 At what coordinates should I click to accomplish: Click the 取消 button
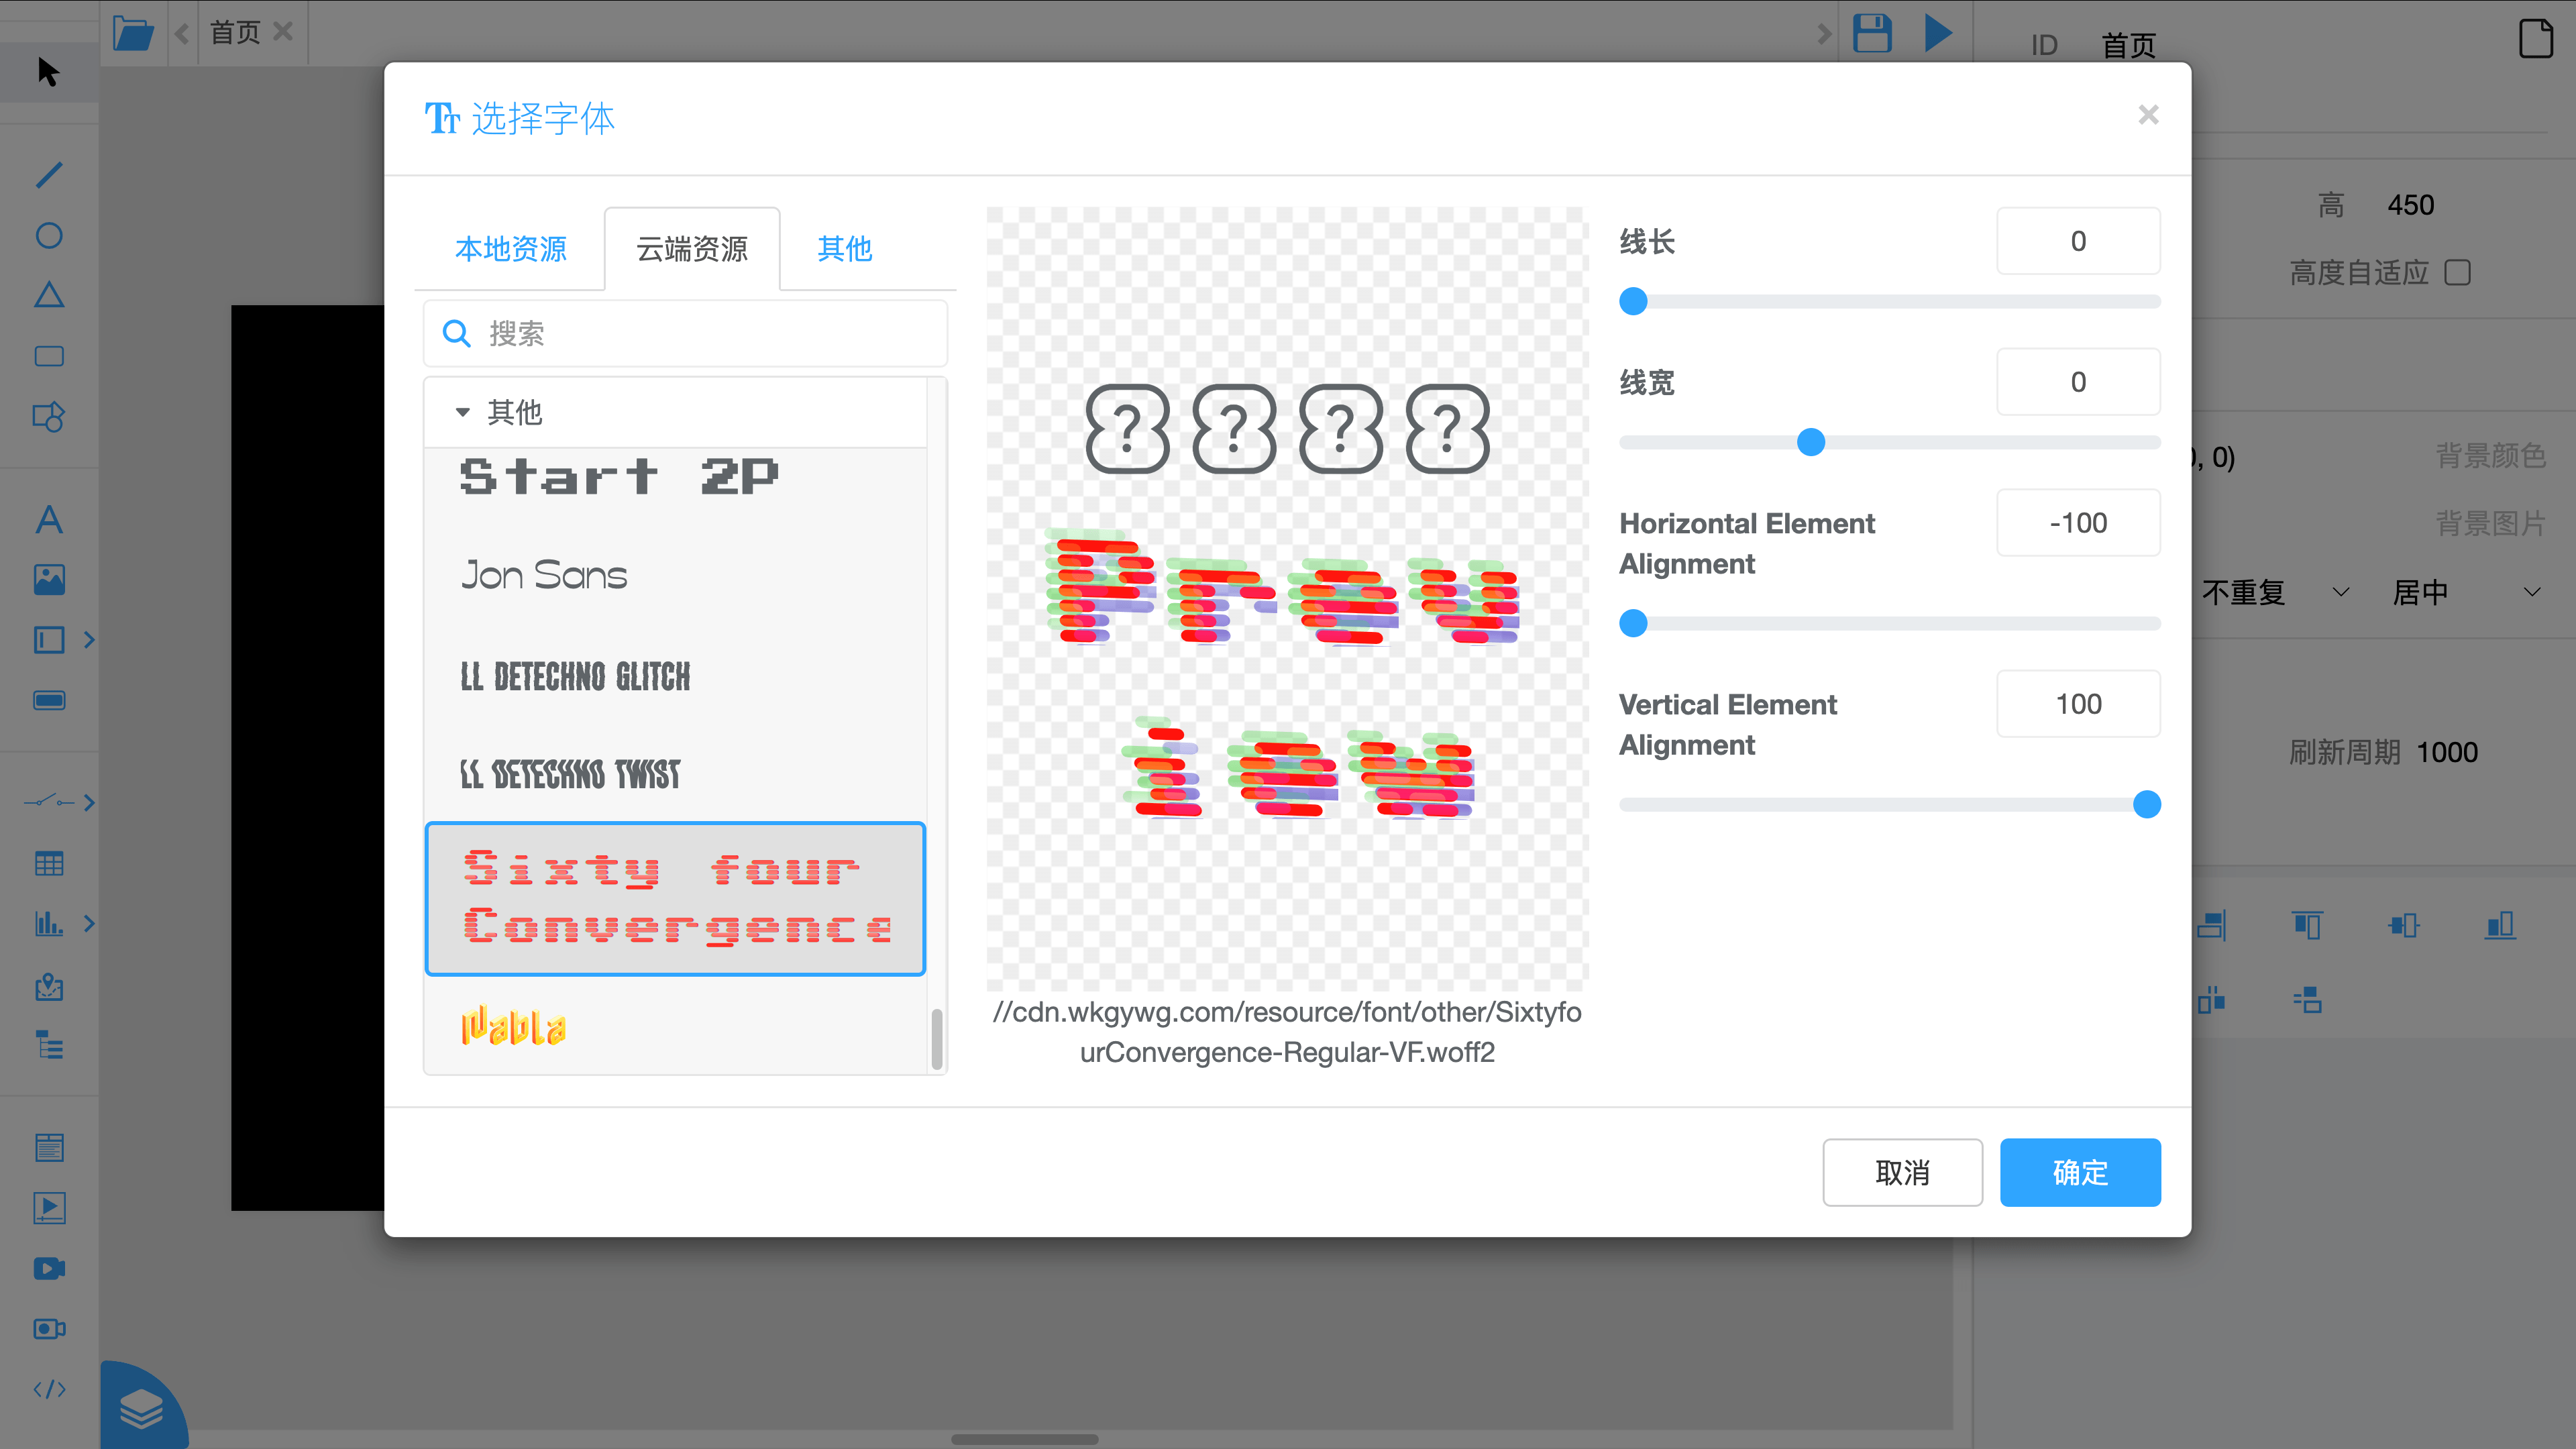1902,1172
